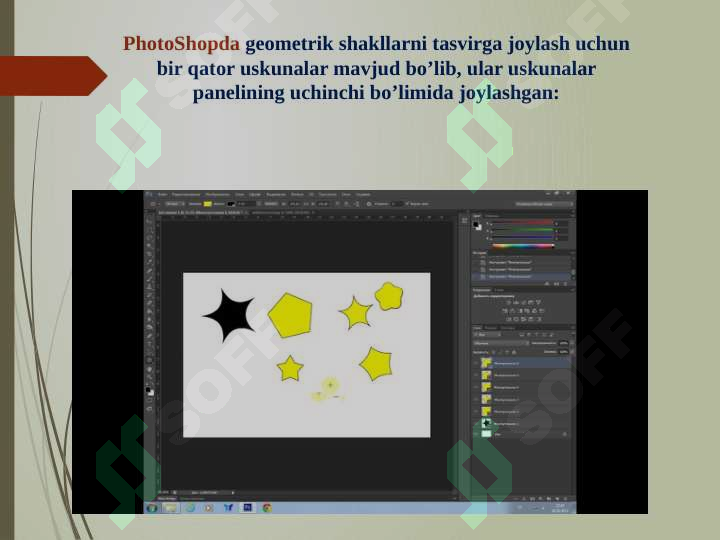The height and width of the screenshot is (540, 720).
Task: Adjust the blue slider in the Color panel
Action: click(523, 238)
